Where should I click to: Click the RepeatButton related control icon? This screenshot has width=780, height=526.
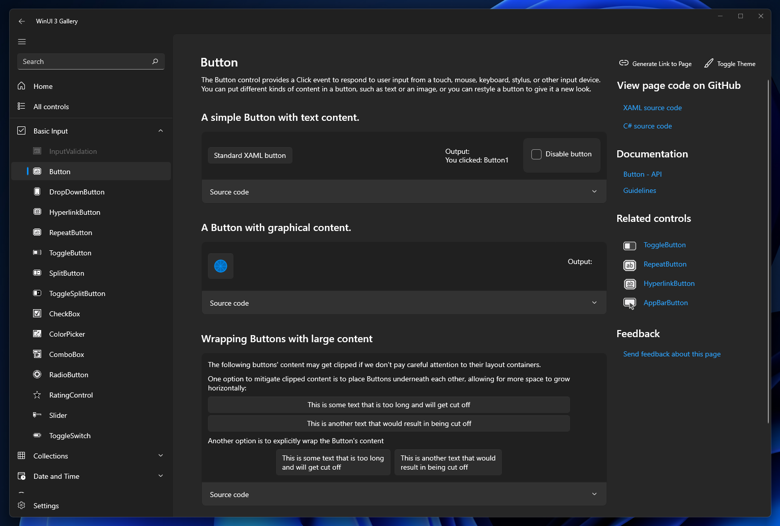tap(630, 265)
